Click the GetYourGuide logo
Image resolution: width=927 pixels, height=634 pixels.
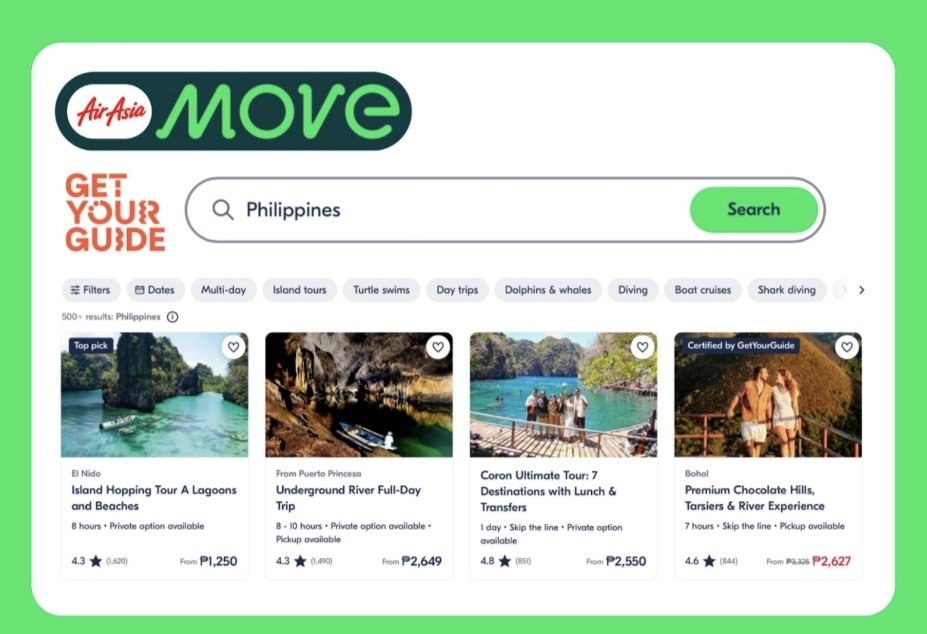tap(115, 213)
